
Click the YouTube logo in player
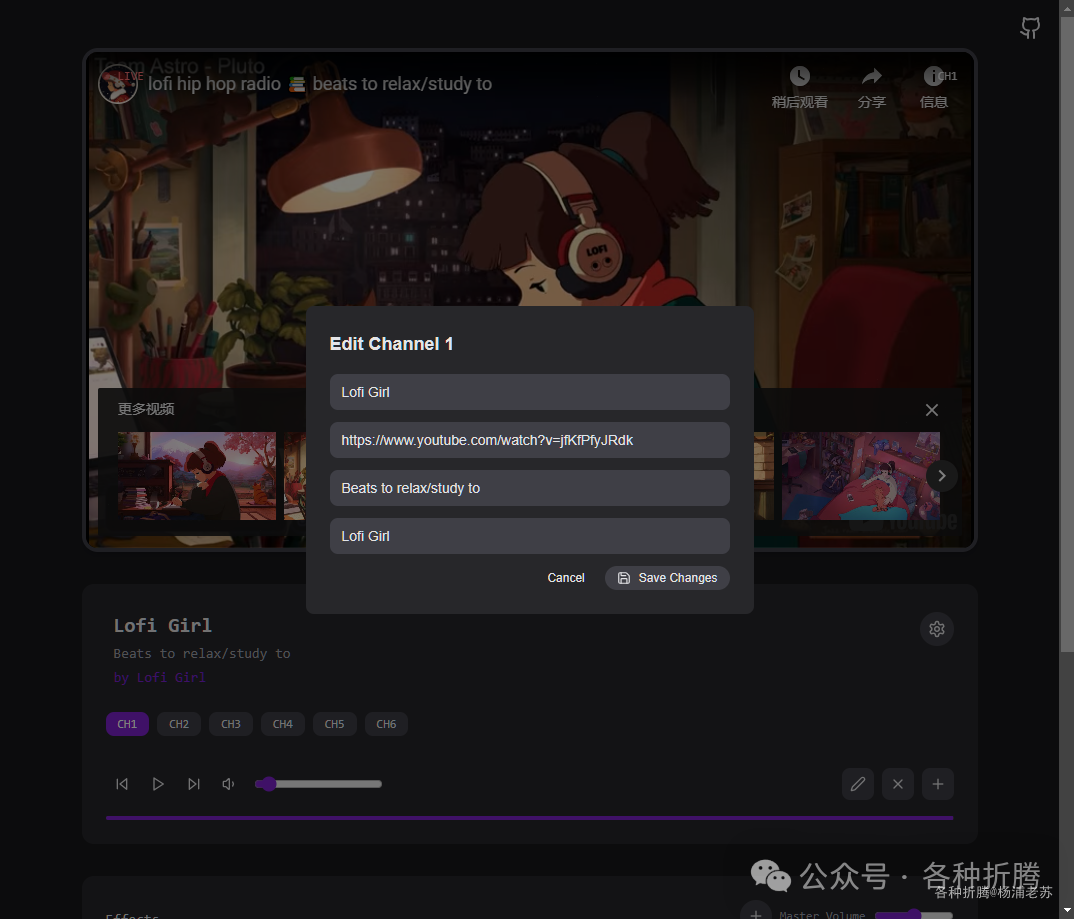pos(903,523)
